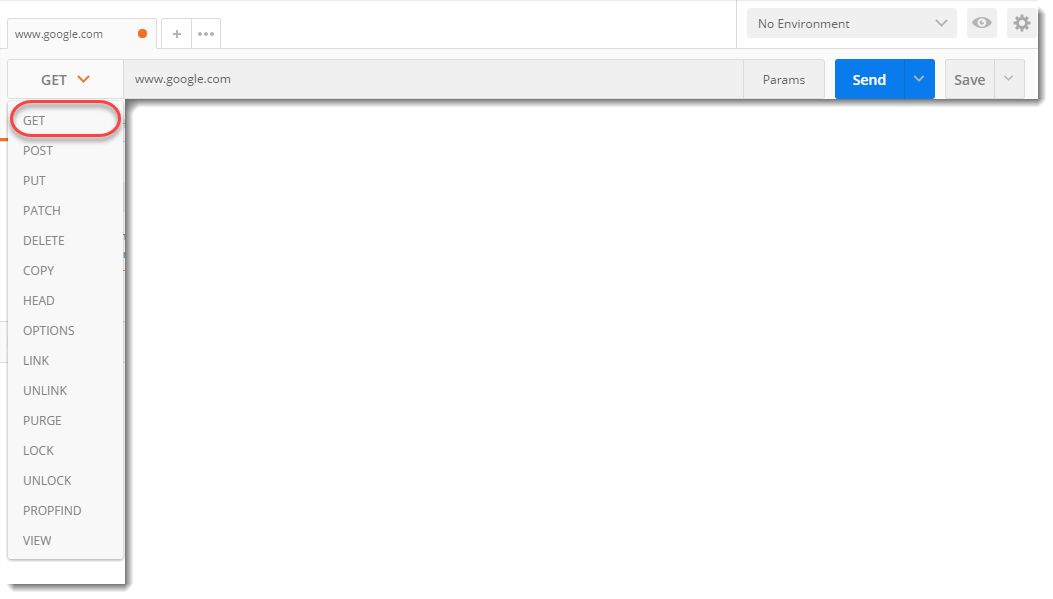
Task: Open the No Environment dropdown
Action: pos(852,24)
